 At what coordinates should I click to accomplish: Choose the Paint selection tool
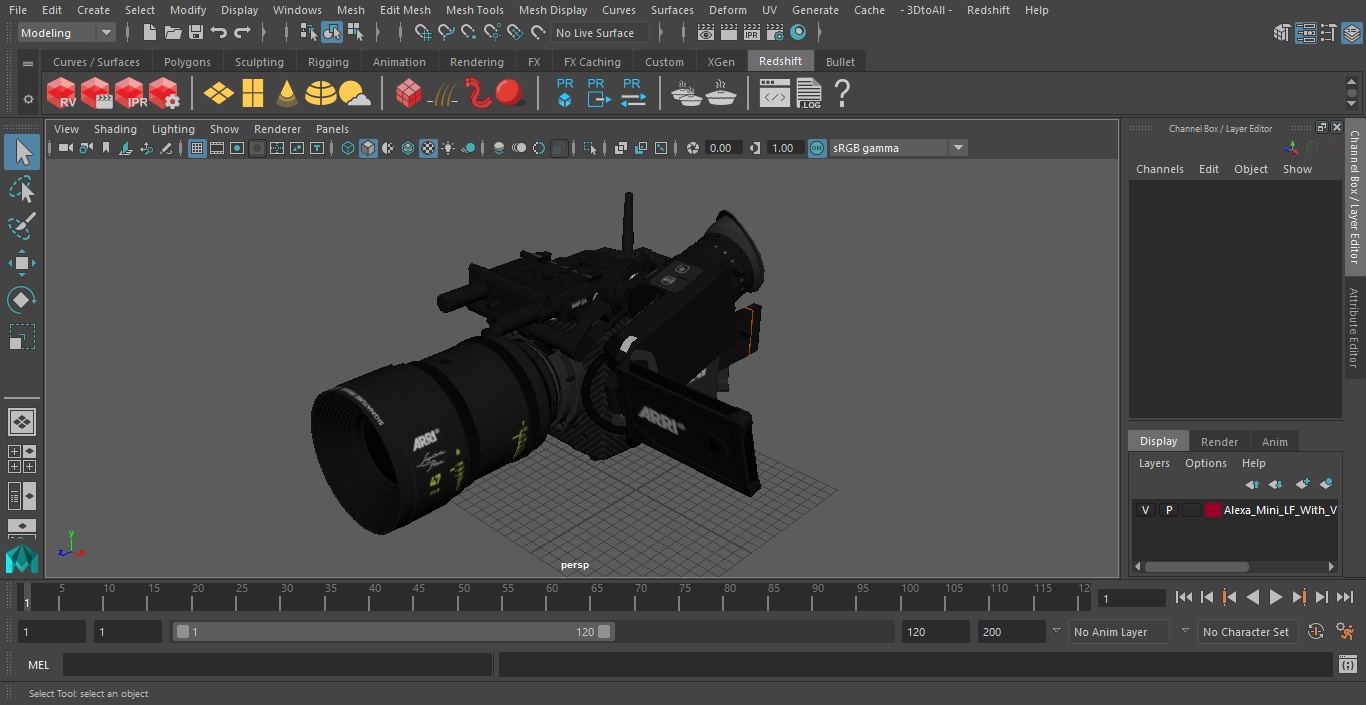coord(22,226)
